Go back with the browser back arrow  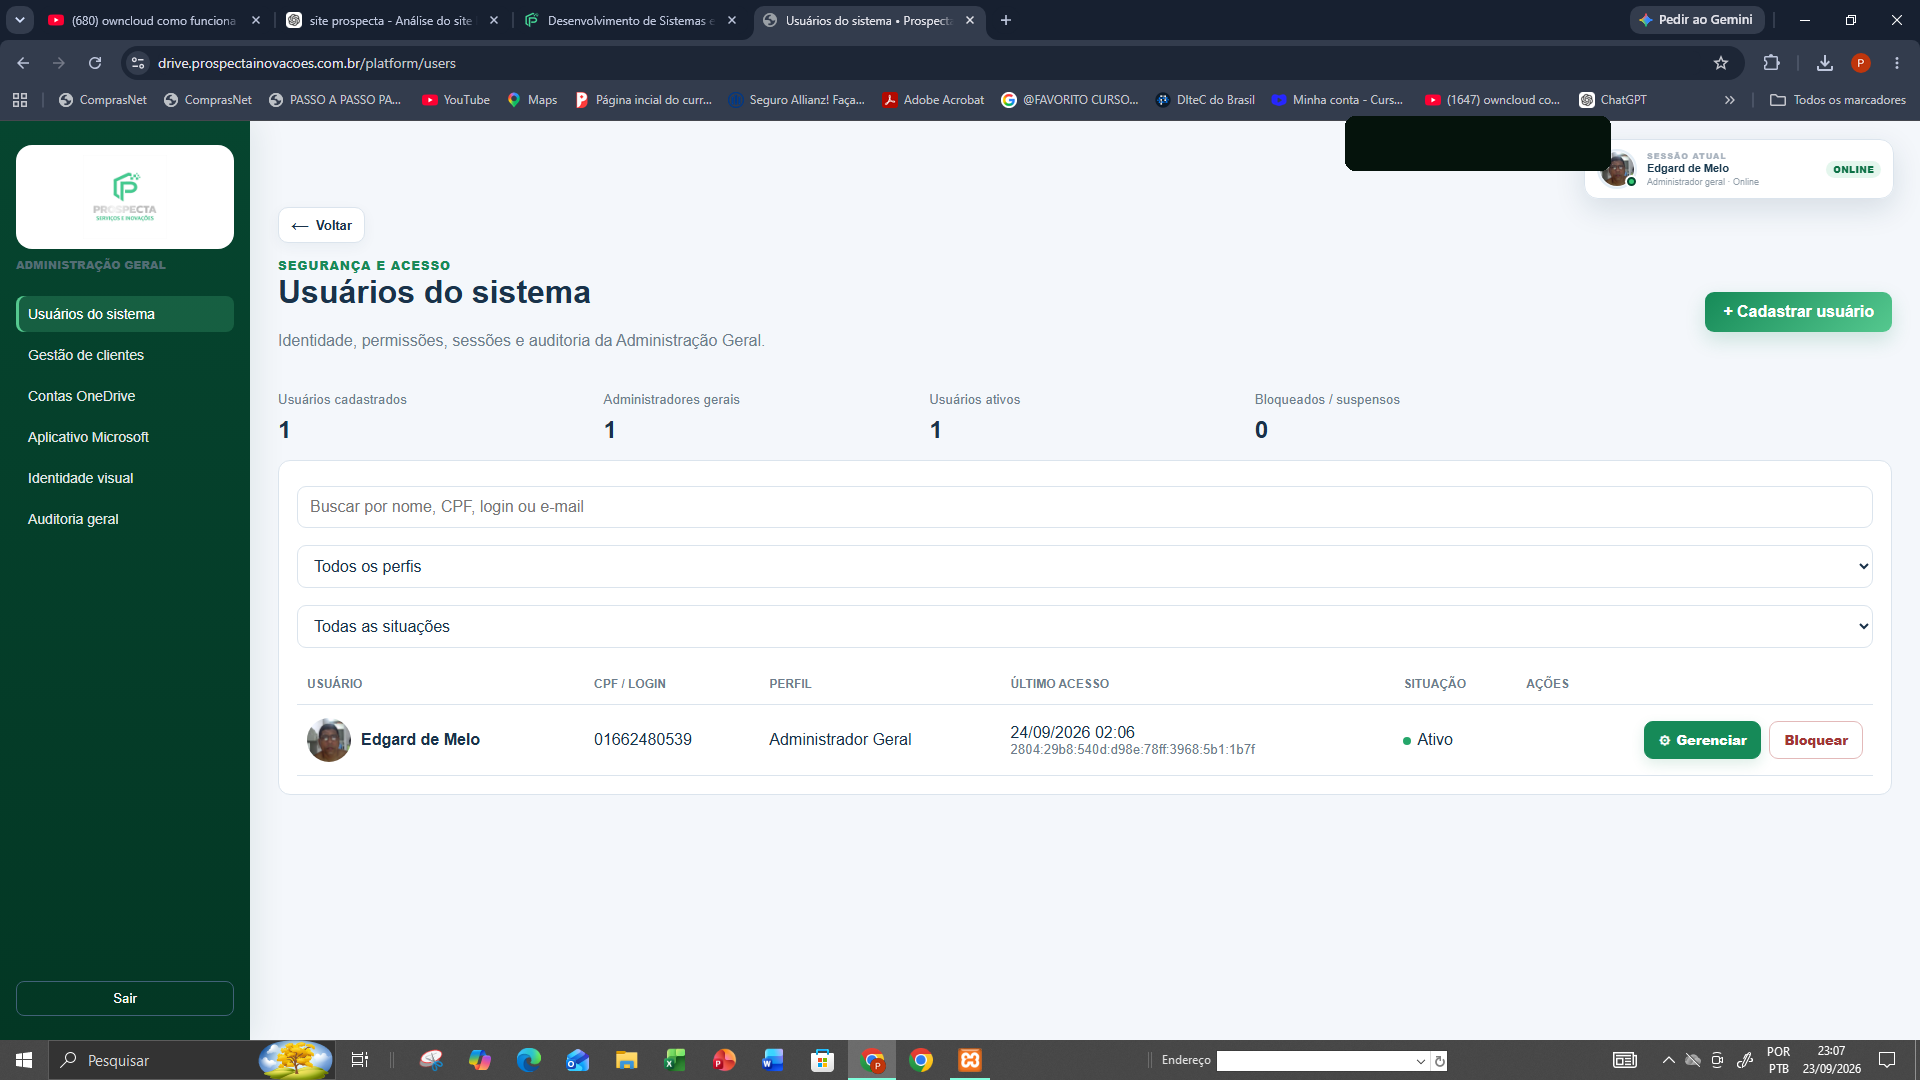pyautogui.click(x=23, y=63)
